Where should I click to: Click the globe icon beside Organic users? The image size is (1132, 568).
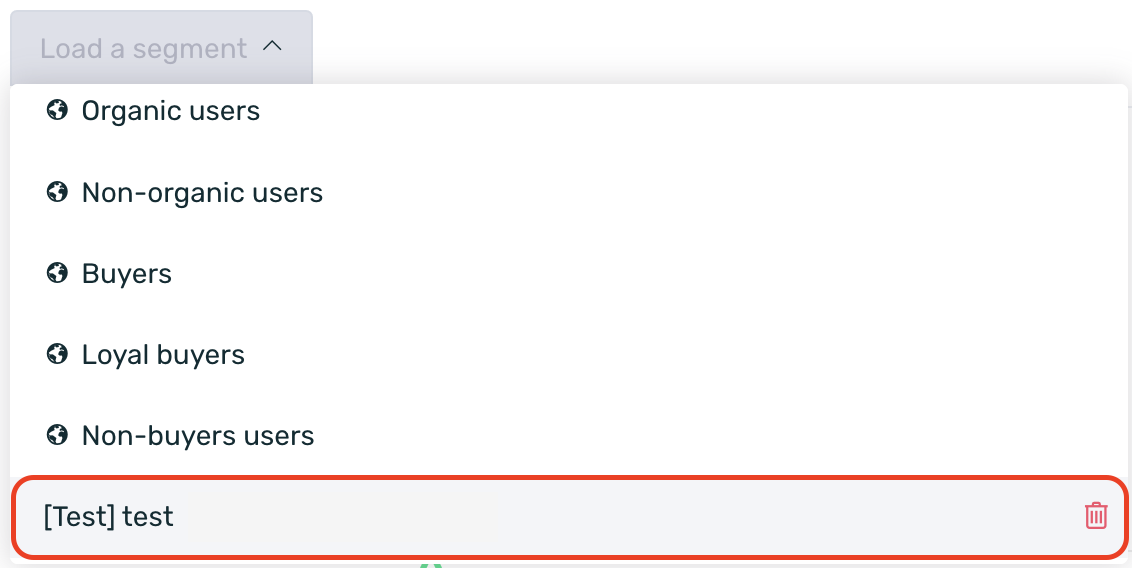[57, 110]
